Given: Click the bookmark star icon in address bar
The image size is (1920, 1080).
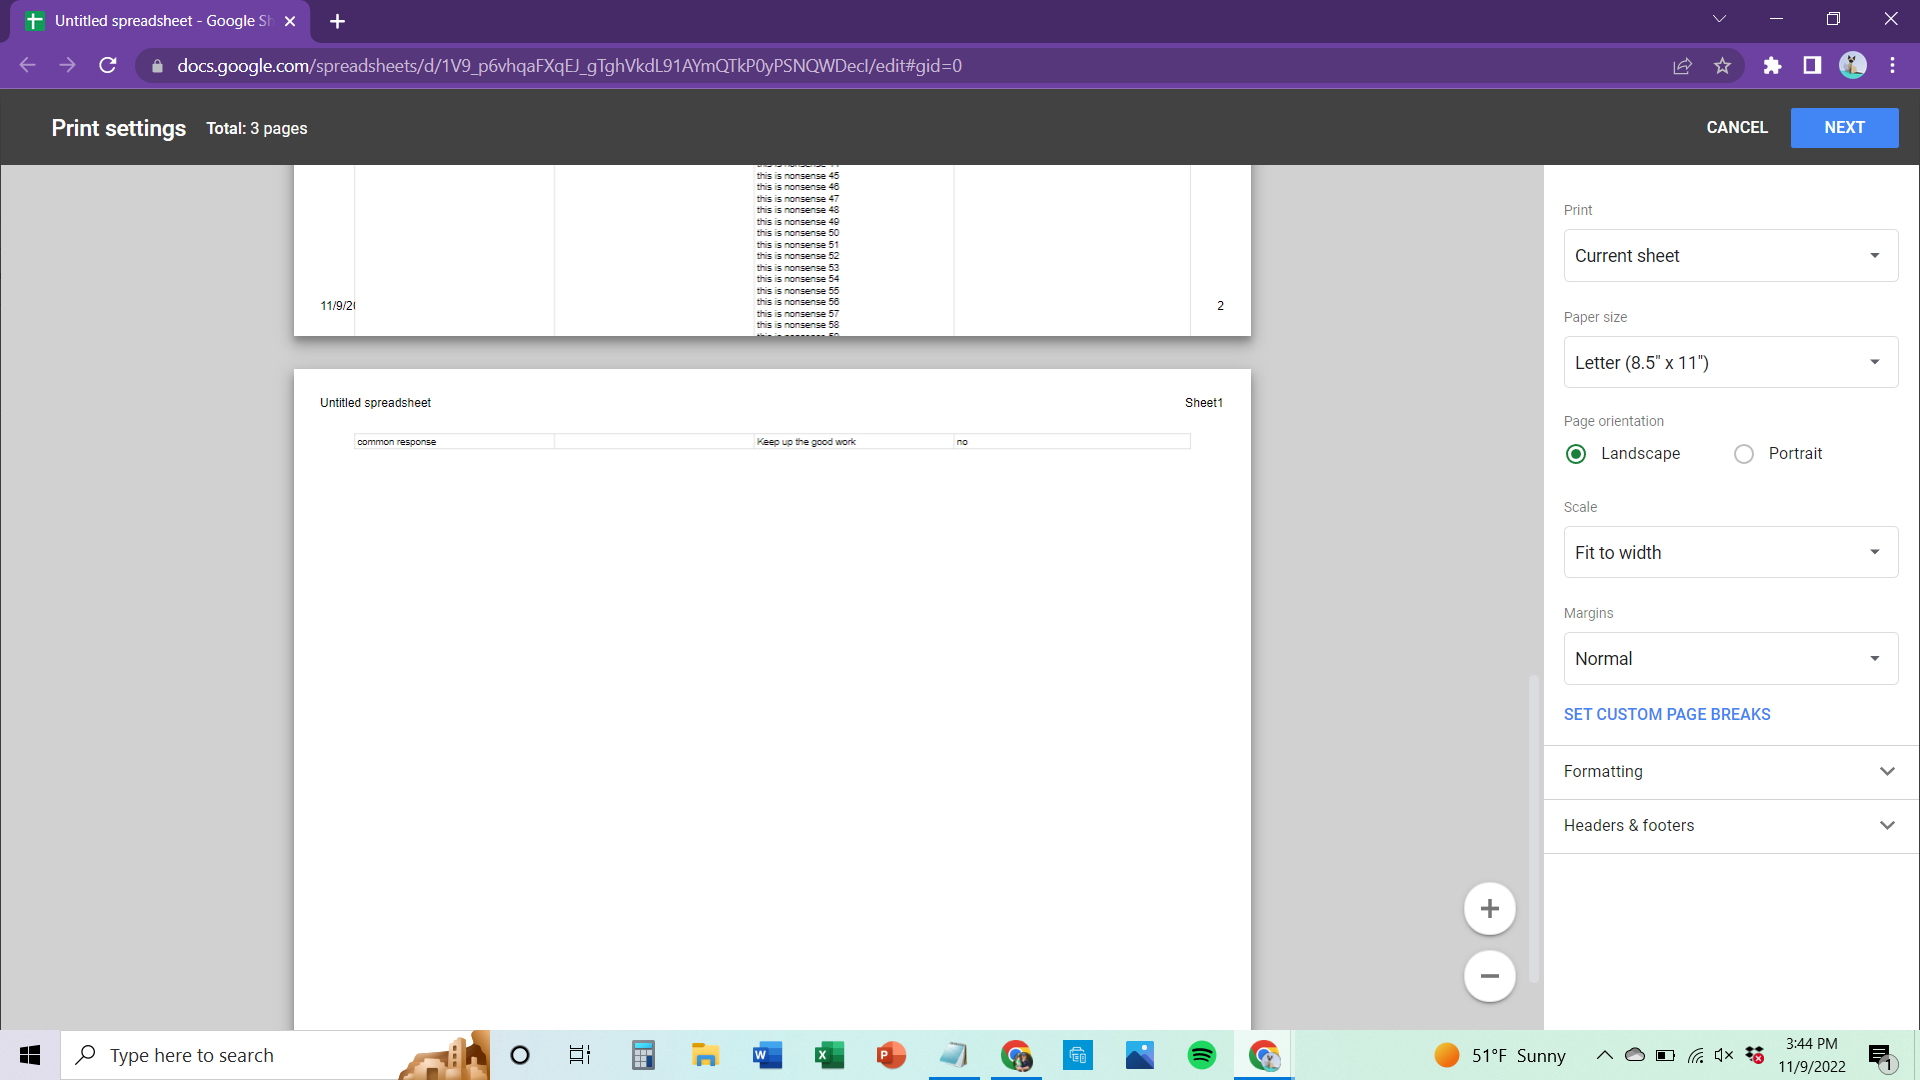Looking at the screenshot, I should pos(1724,66).
